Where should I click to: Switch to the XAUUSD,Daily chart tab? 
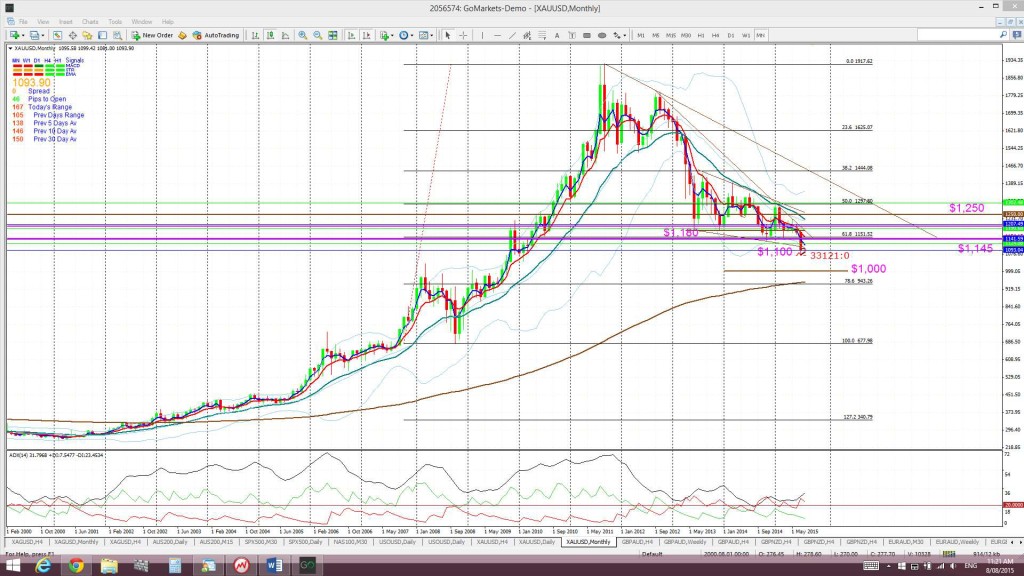tap(537, 542)
